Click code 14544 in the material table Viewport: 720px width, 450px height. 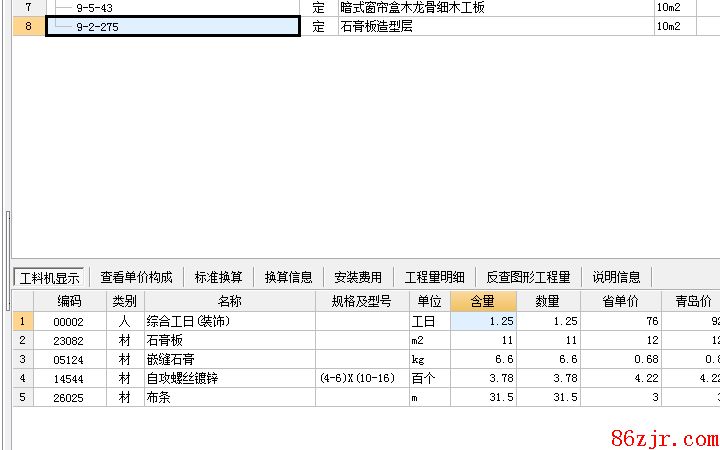click(69, 379)
